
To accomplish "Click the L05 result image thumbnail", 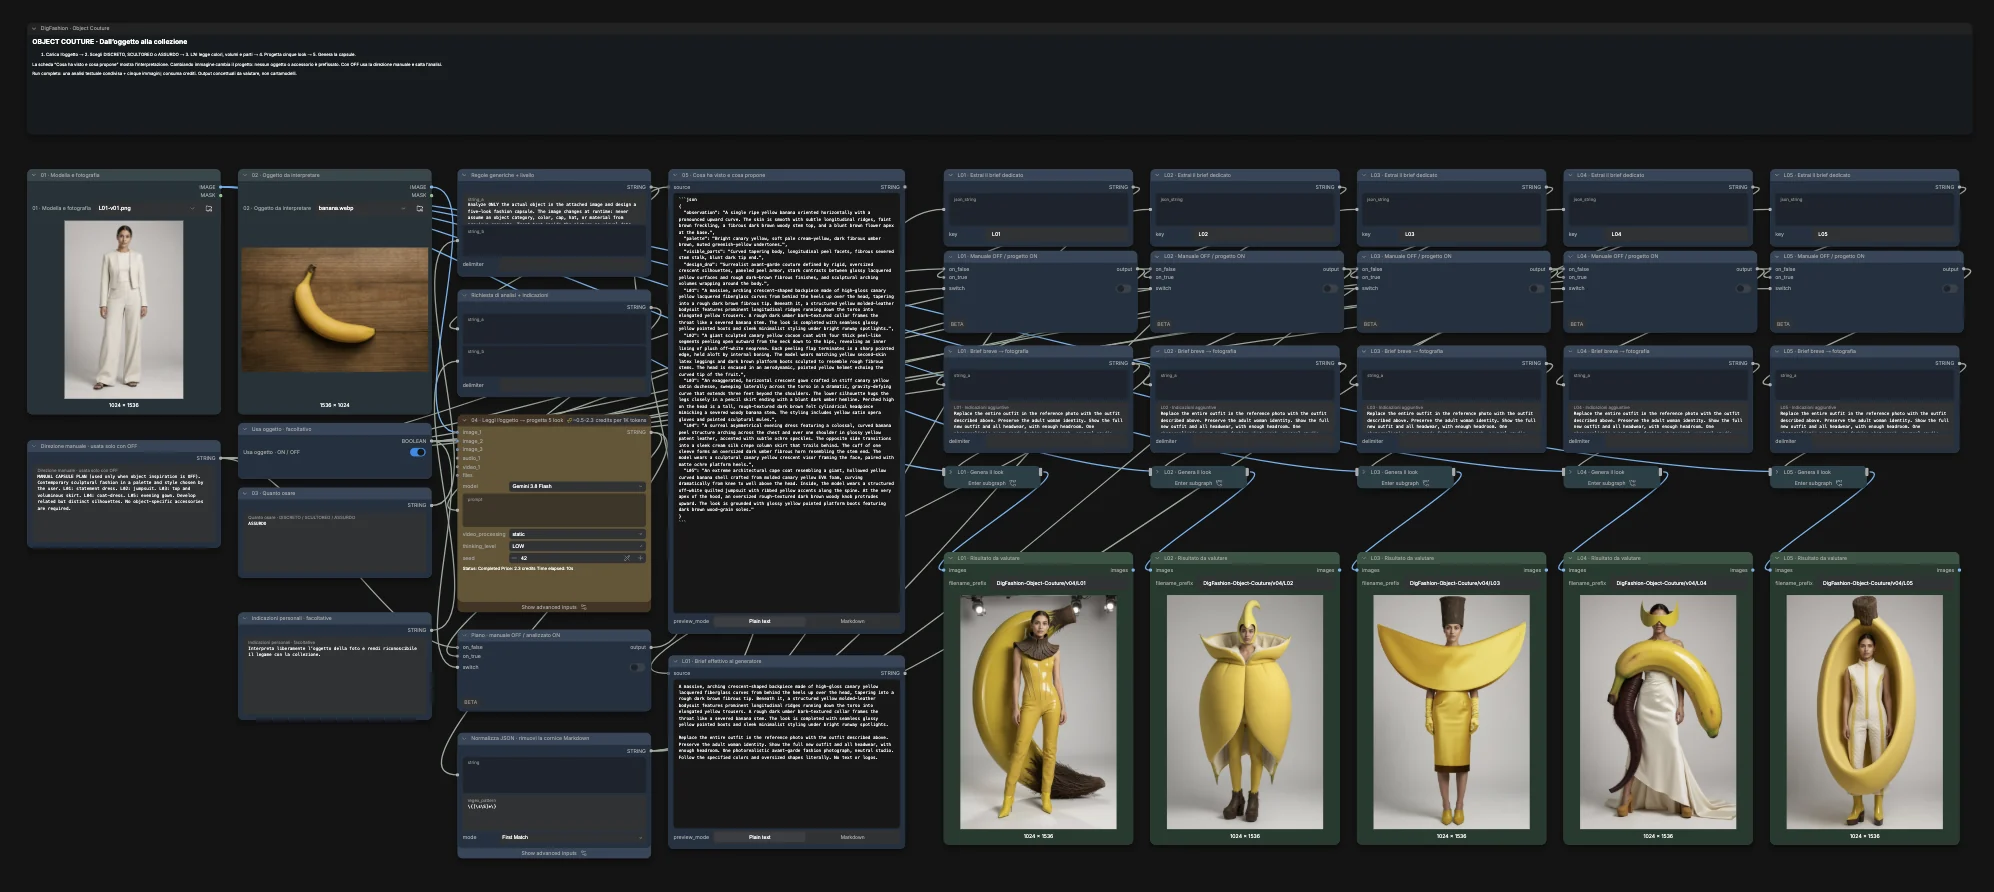I will (x=1865, y=712).
